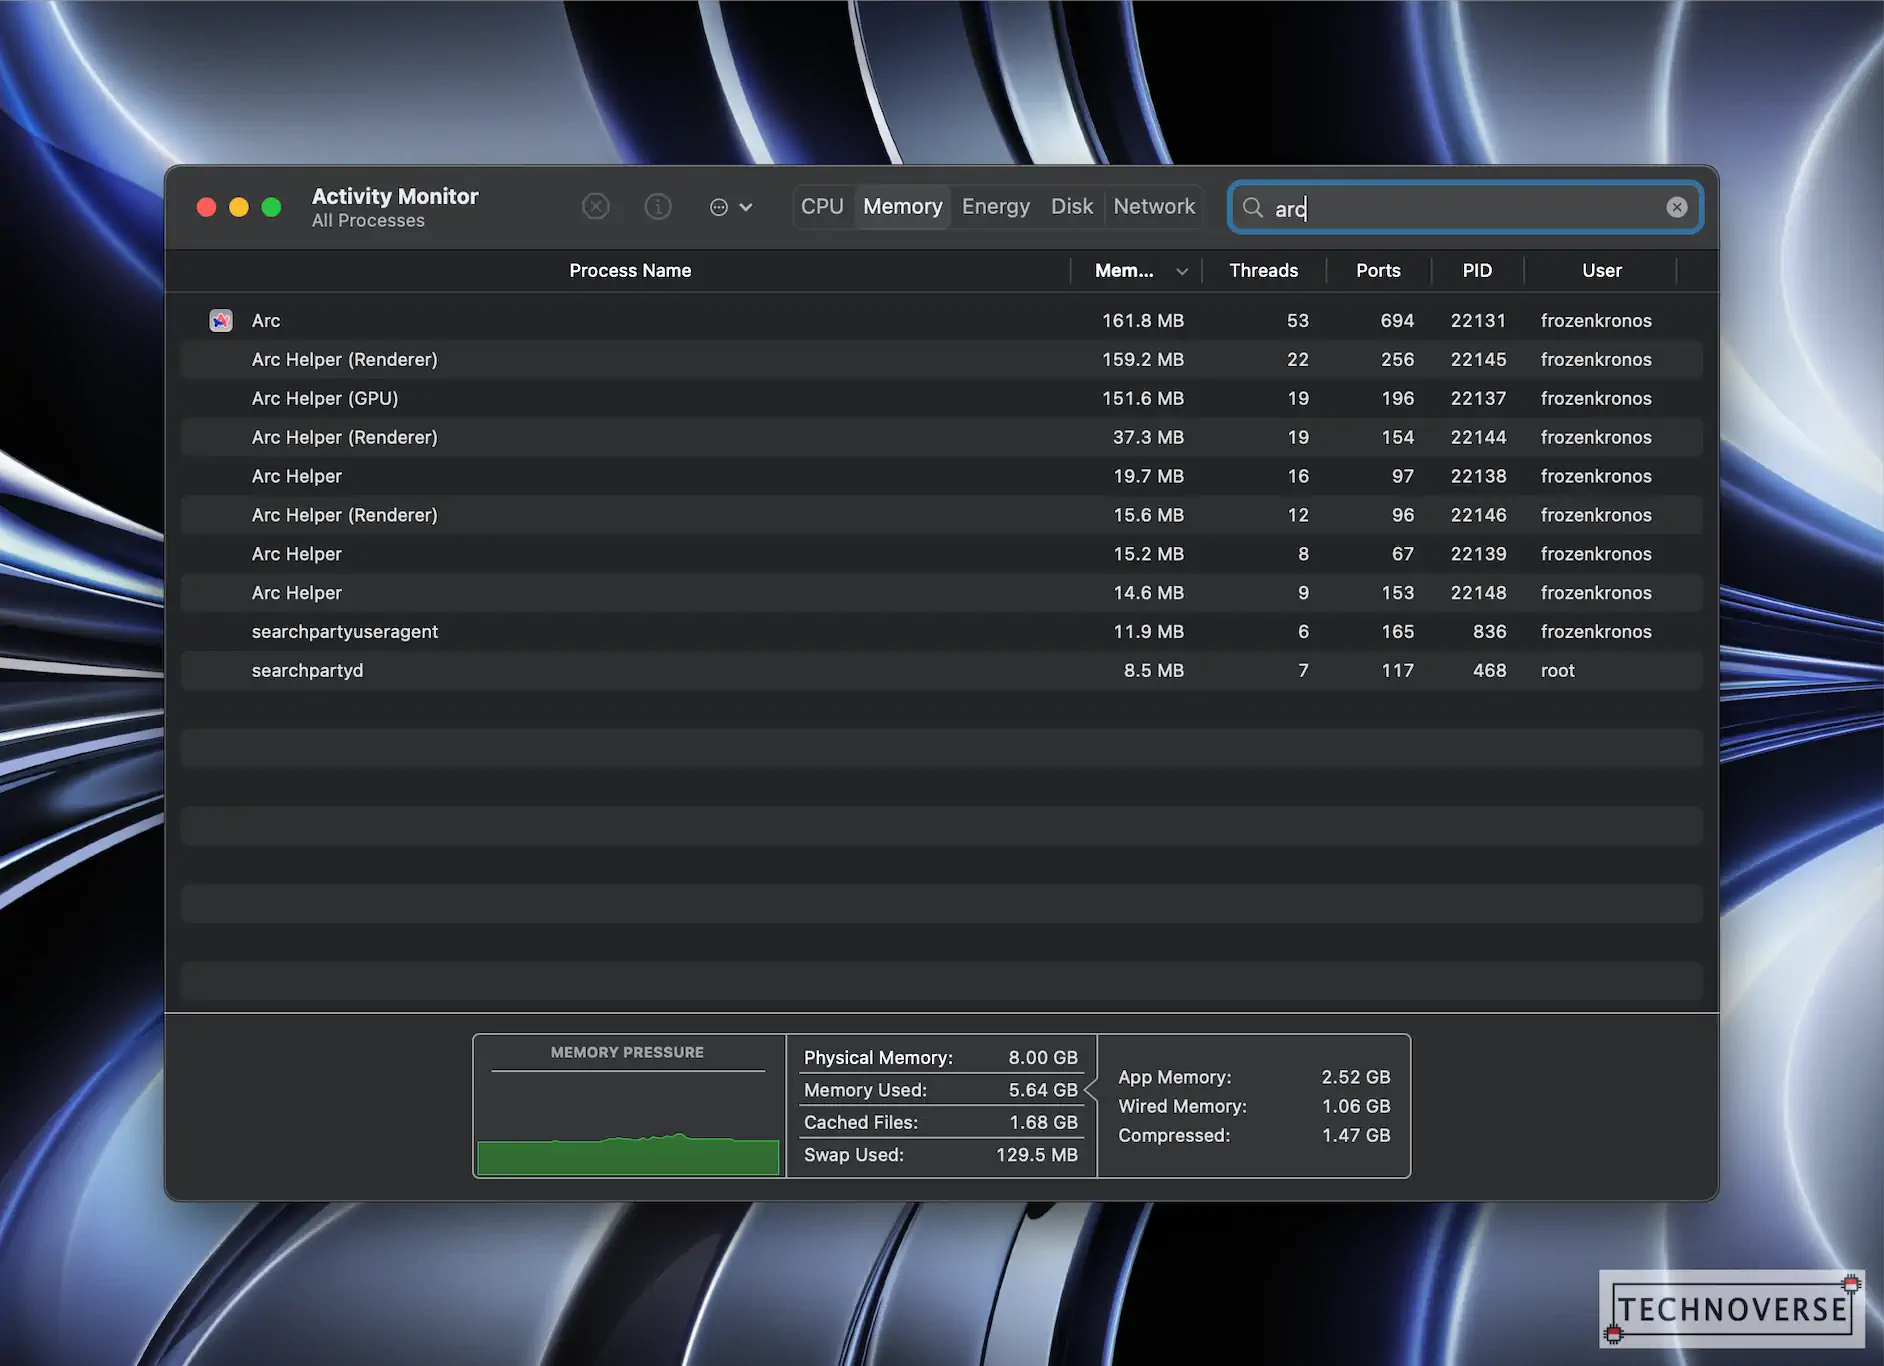This screenshot has height=1366, width=1884.
Task: Switch to the Memory tab
Action: [903, 207]
